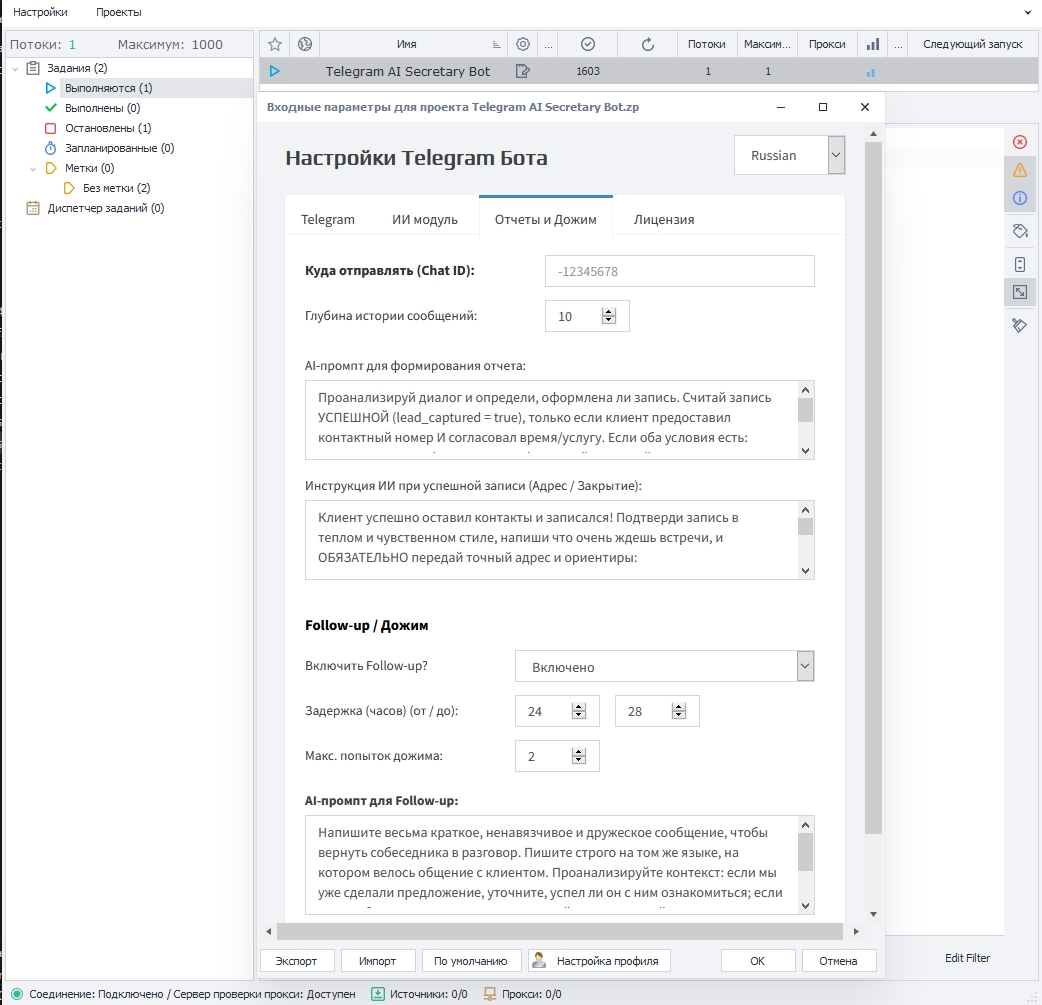Switch to the Лицензия tab
This screenshot has height=1005, width=1042.
pos(664,219)
